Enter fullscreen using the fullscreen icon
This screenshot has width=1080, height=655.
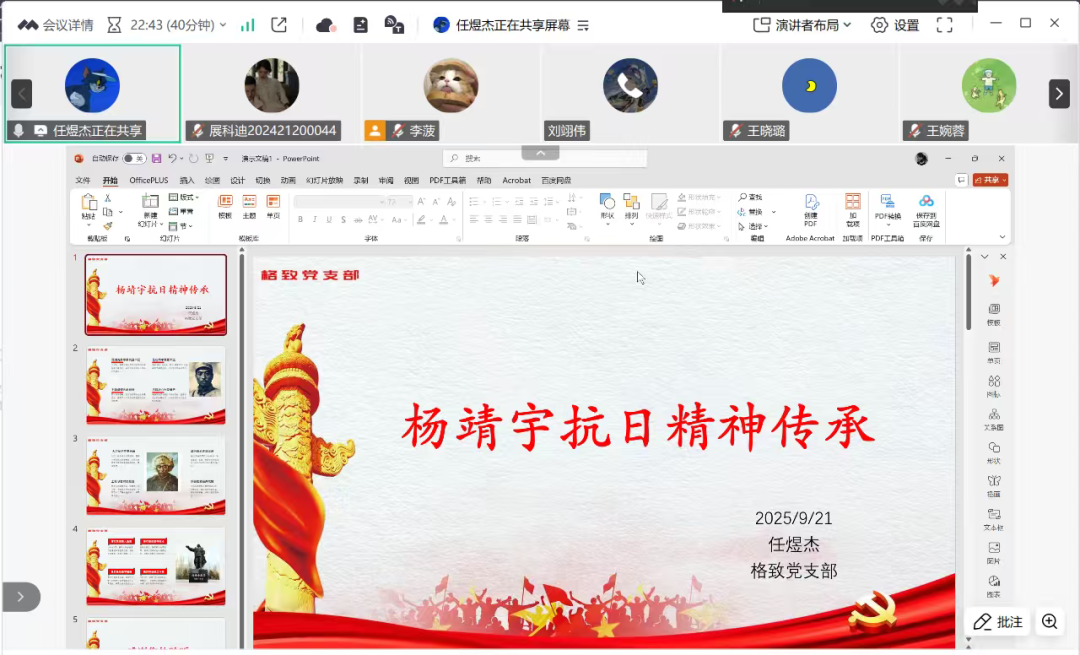tap(945, 25)
